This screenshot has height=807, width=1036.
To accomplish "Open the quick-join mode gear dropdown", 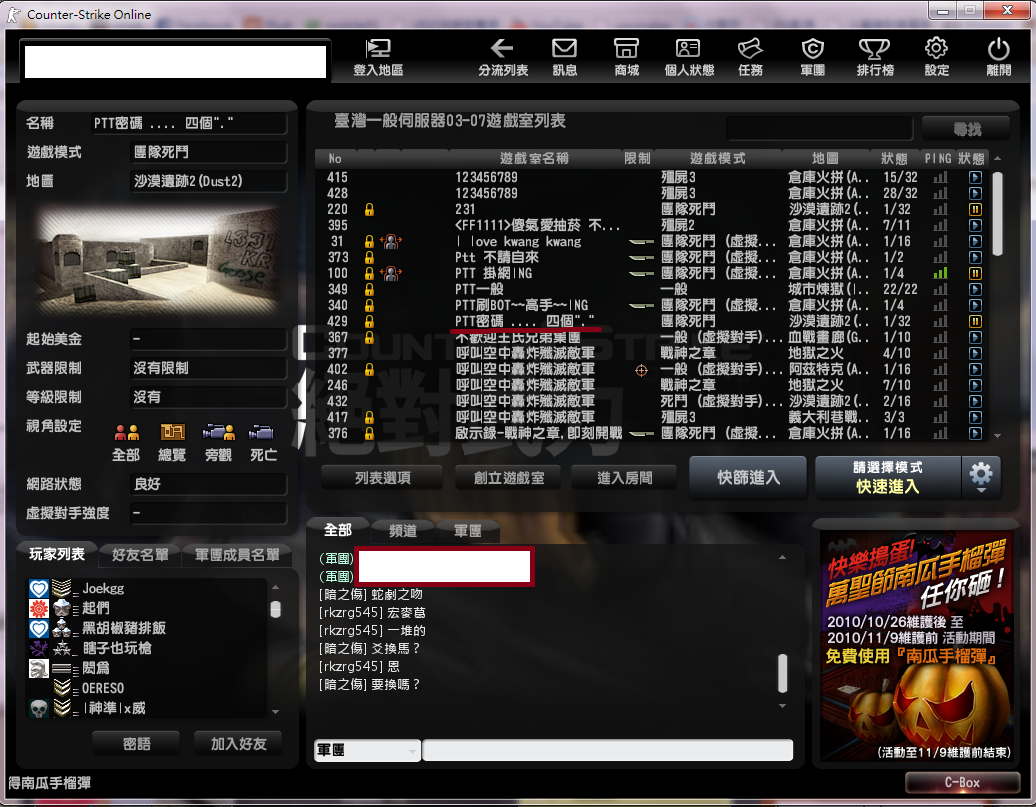I will click(x=980, y=477).
